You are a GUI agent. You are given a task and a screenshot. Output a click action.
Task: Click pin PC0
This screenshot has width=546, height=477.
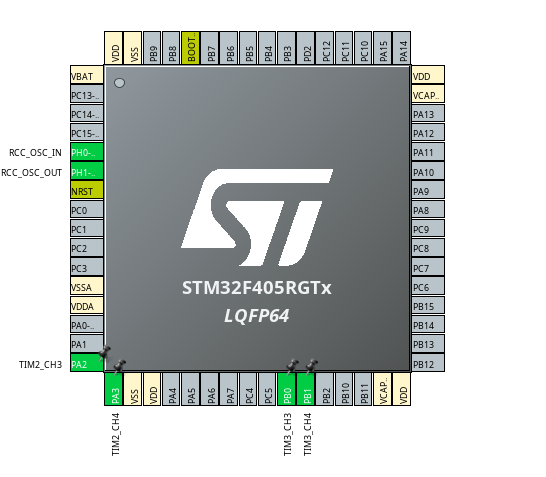click(87, 210)
